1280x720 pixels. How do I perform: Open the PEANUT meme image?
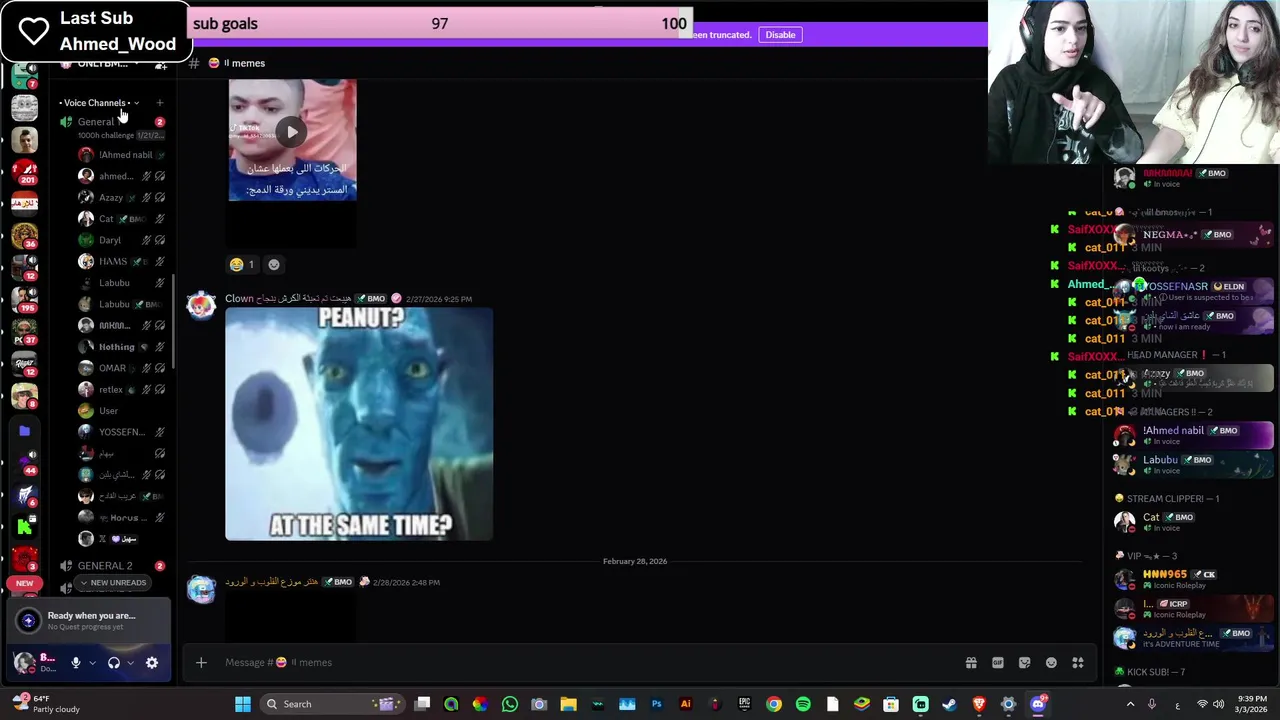coord(359,424)
